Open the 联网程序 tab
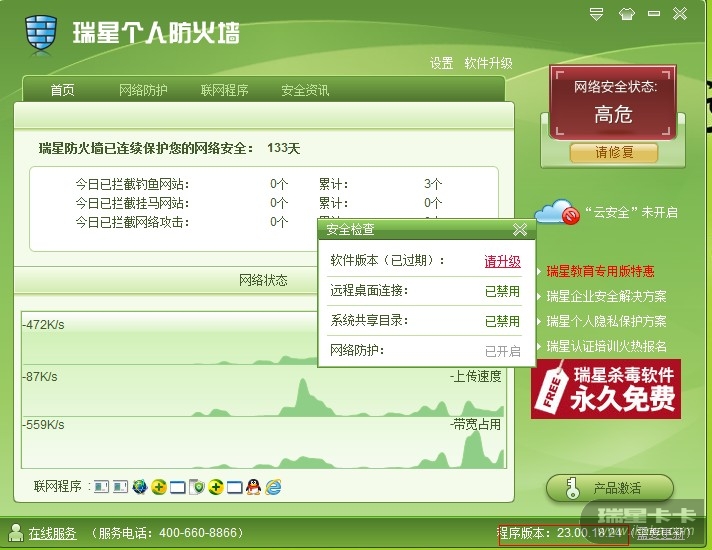This screenshot has width=712, height=550. coord(224,90)
